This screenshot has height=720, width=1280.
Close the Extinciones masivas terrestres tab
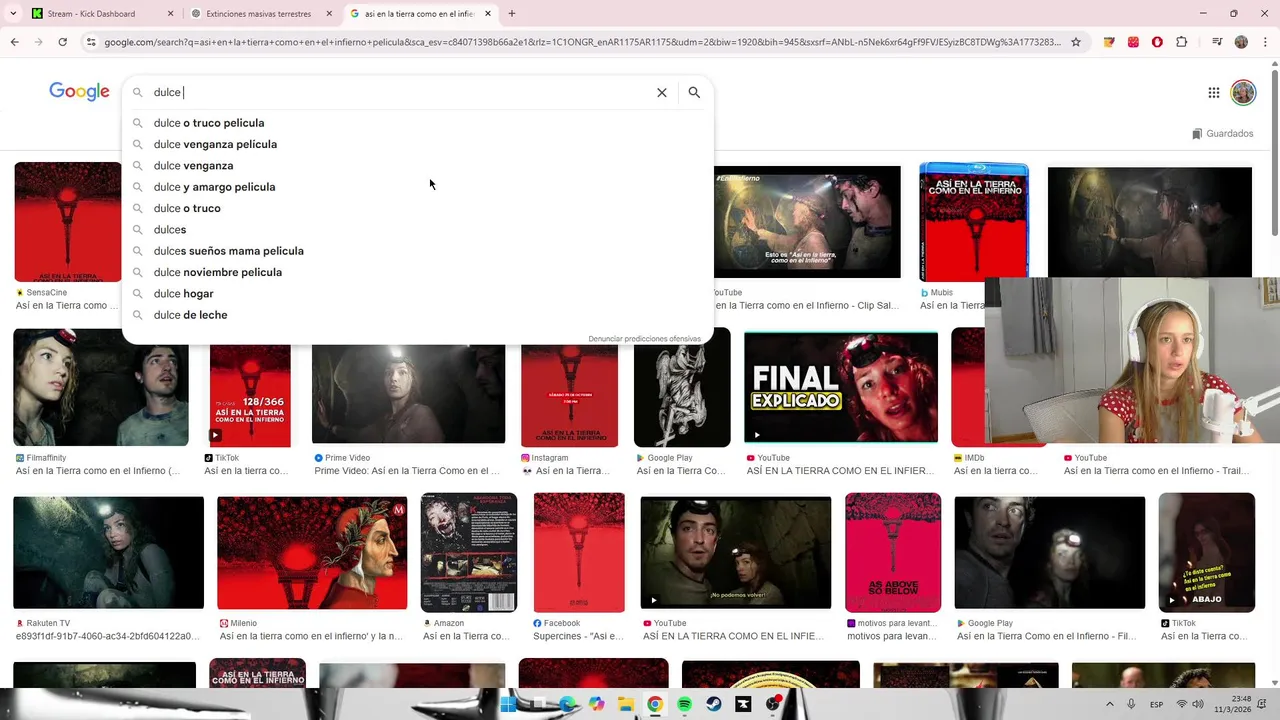[329, 14]
